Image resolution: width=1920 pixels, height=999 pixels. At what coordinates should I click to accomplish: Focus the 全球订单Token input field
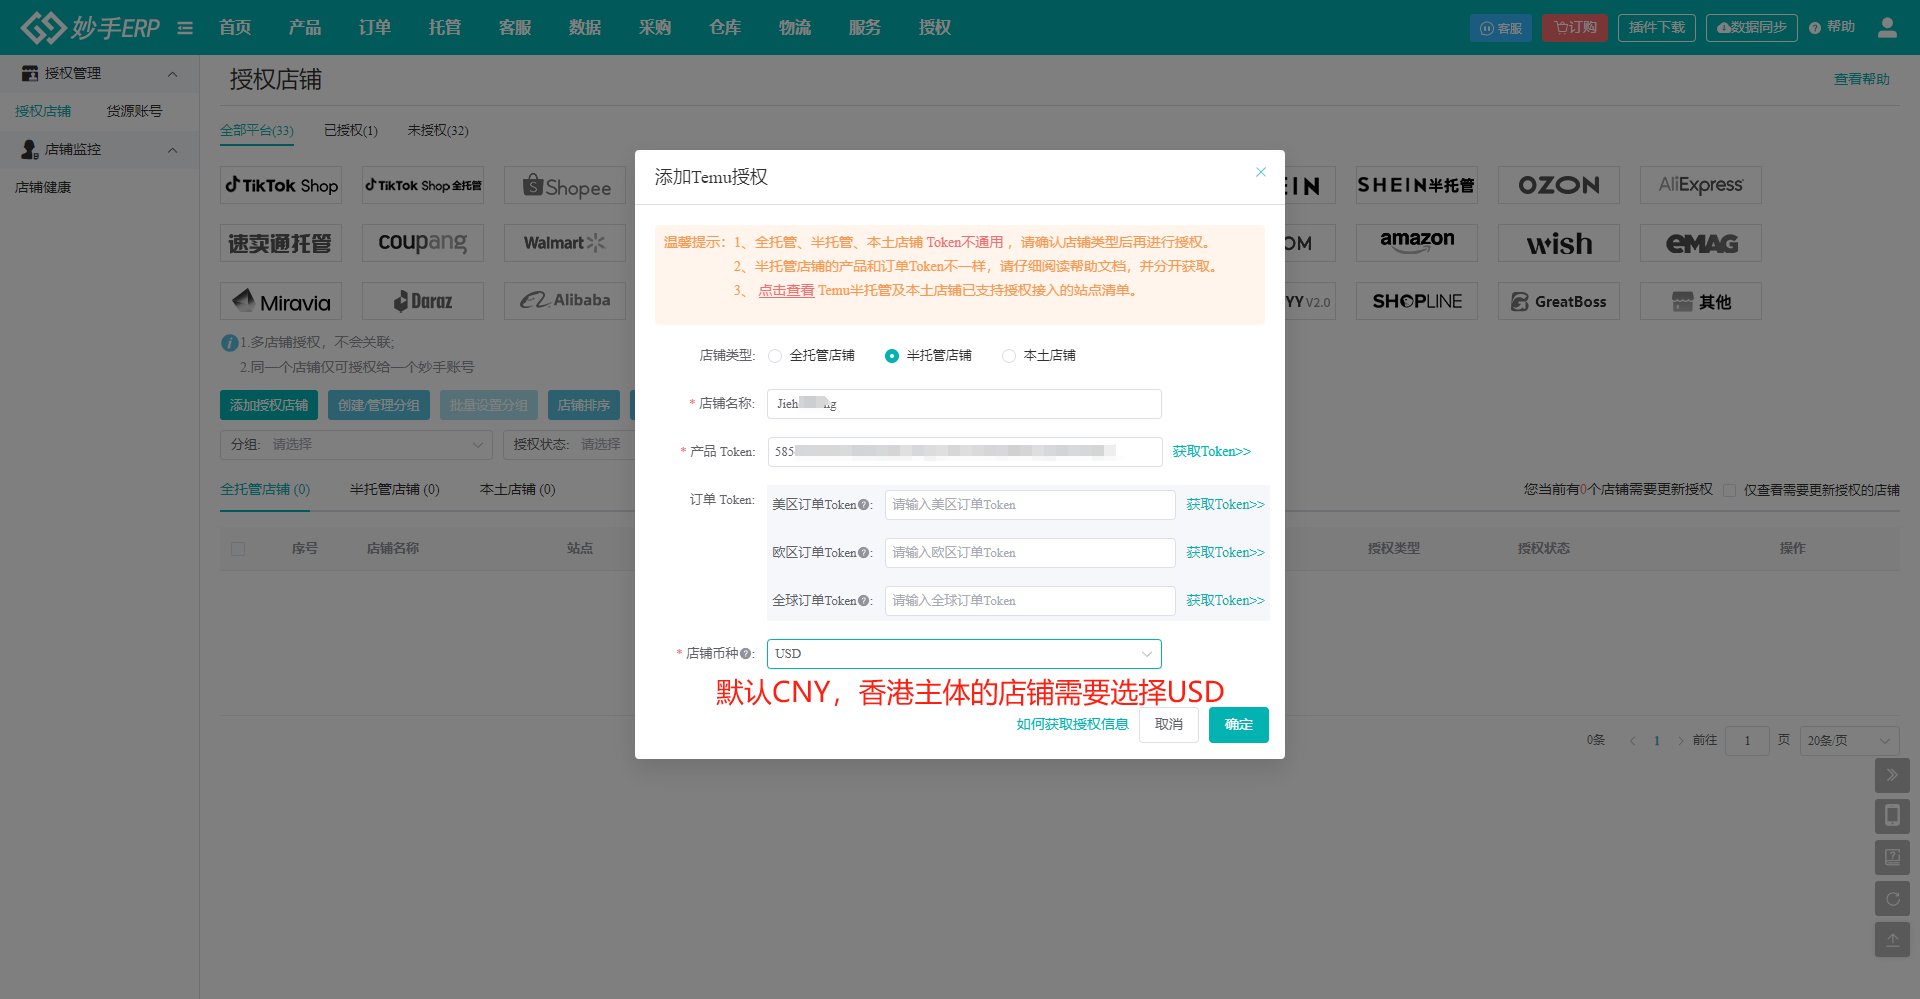click(x=1030, y=601)
